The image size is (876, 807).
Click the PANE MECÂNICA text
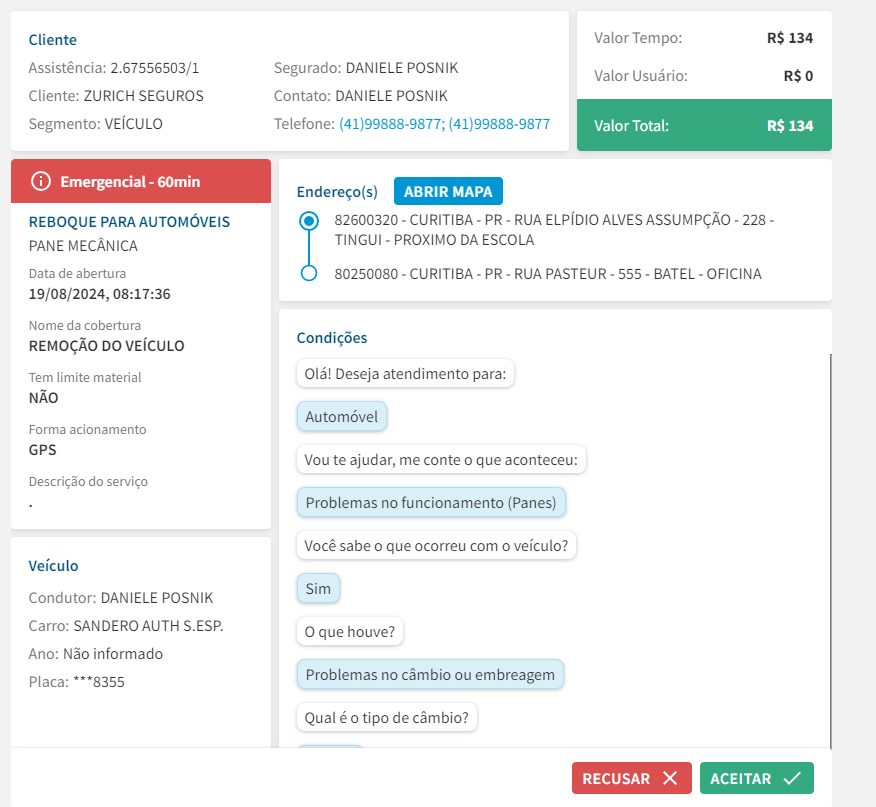[83, 246]
